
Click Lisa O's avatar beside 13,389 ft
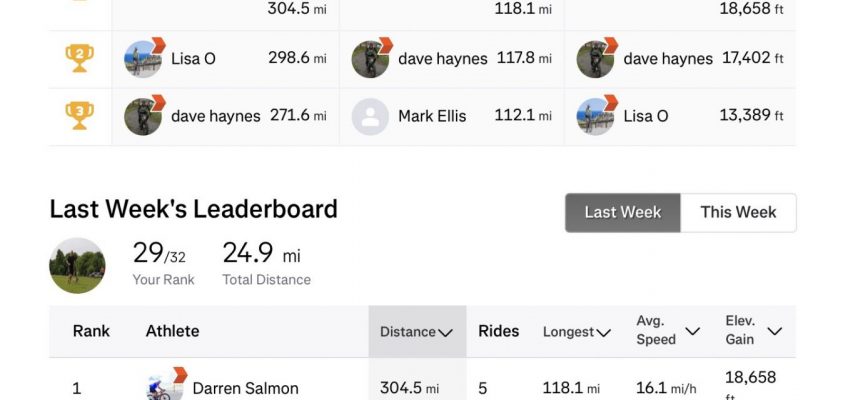pyautogui.click(x=596, y=116)
